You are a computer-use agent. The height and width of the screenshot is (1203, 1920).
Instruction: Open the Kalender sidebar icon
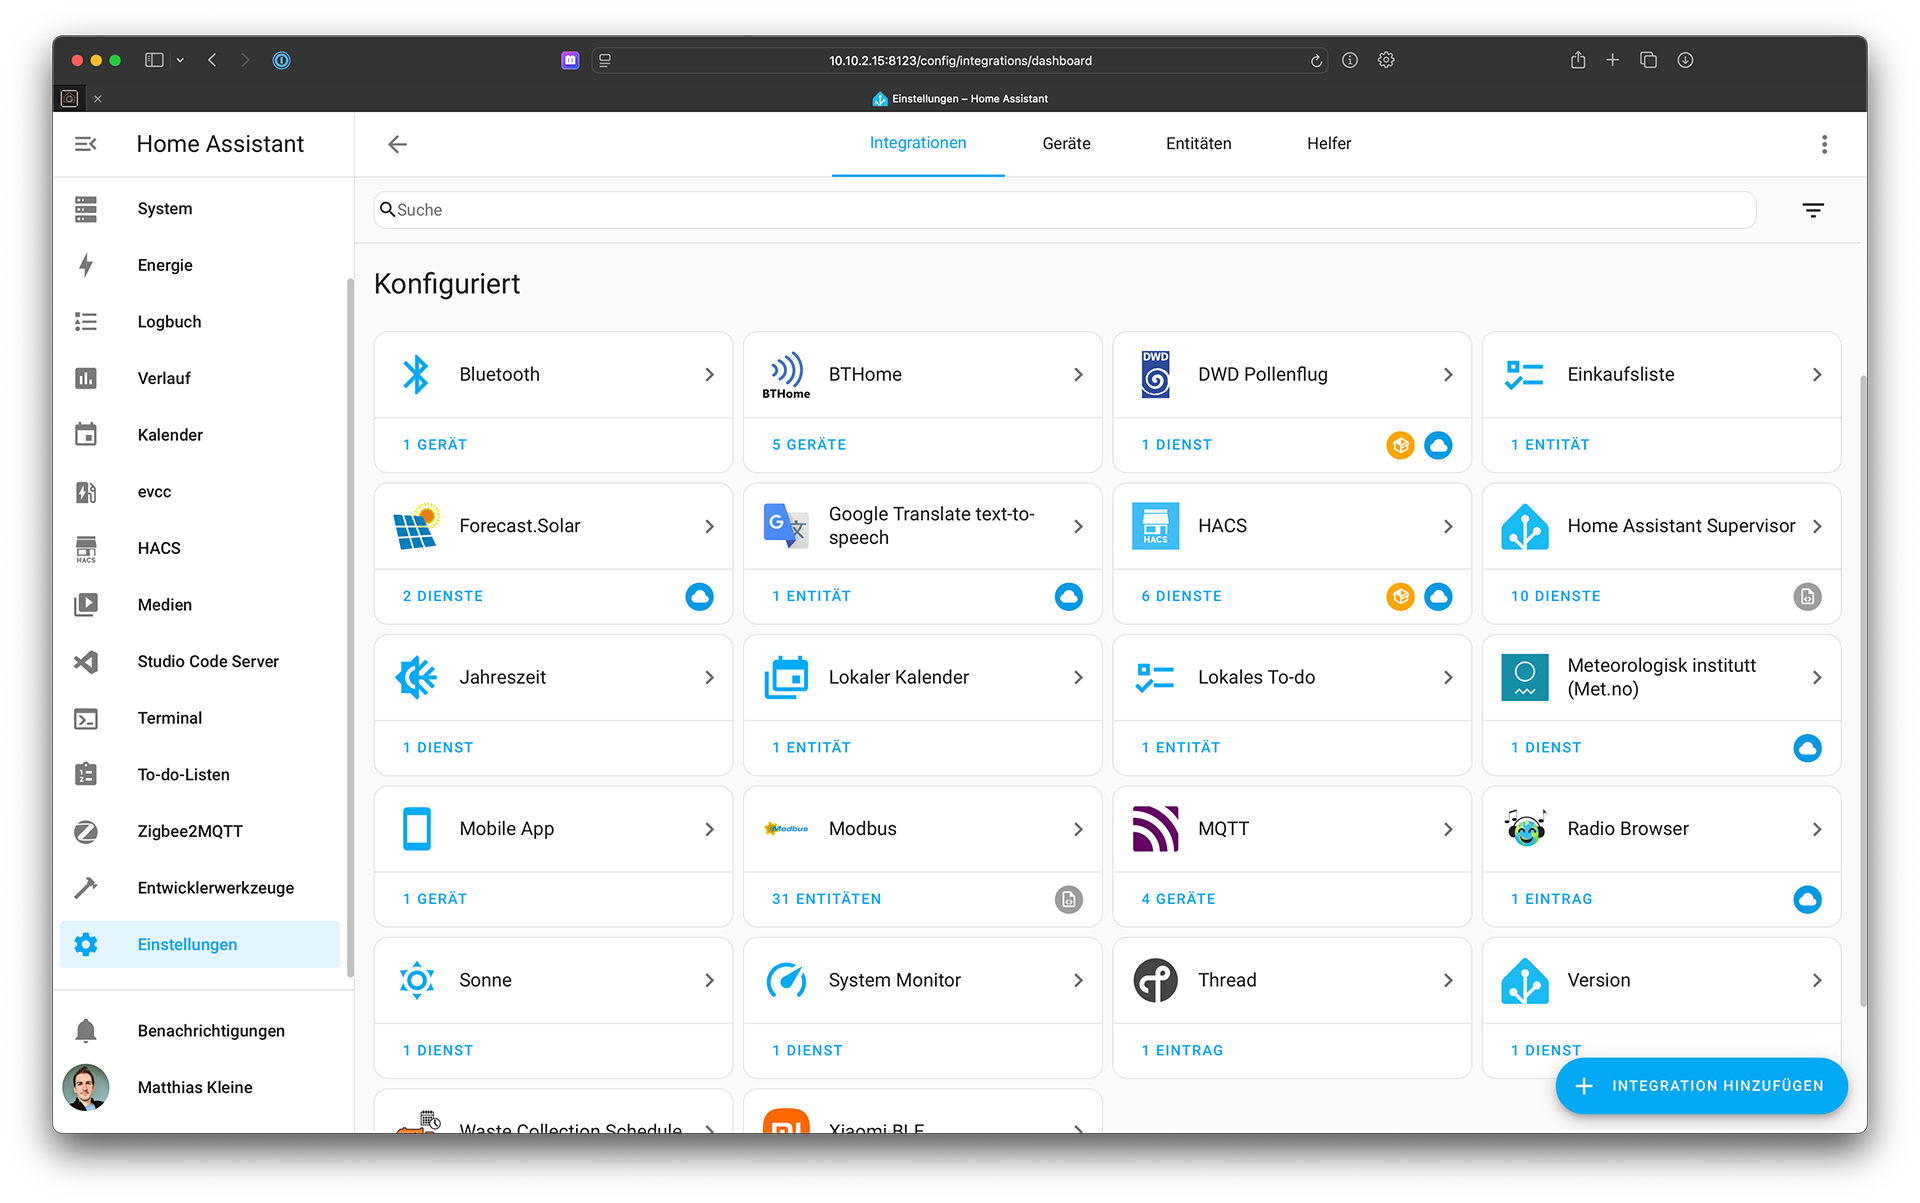(86, 435)
